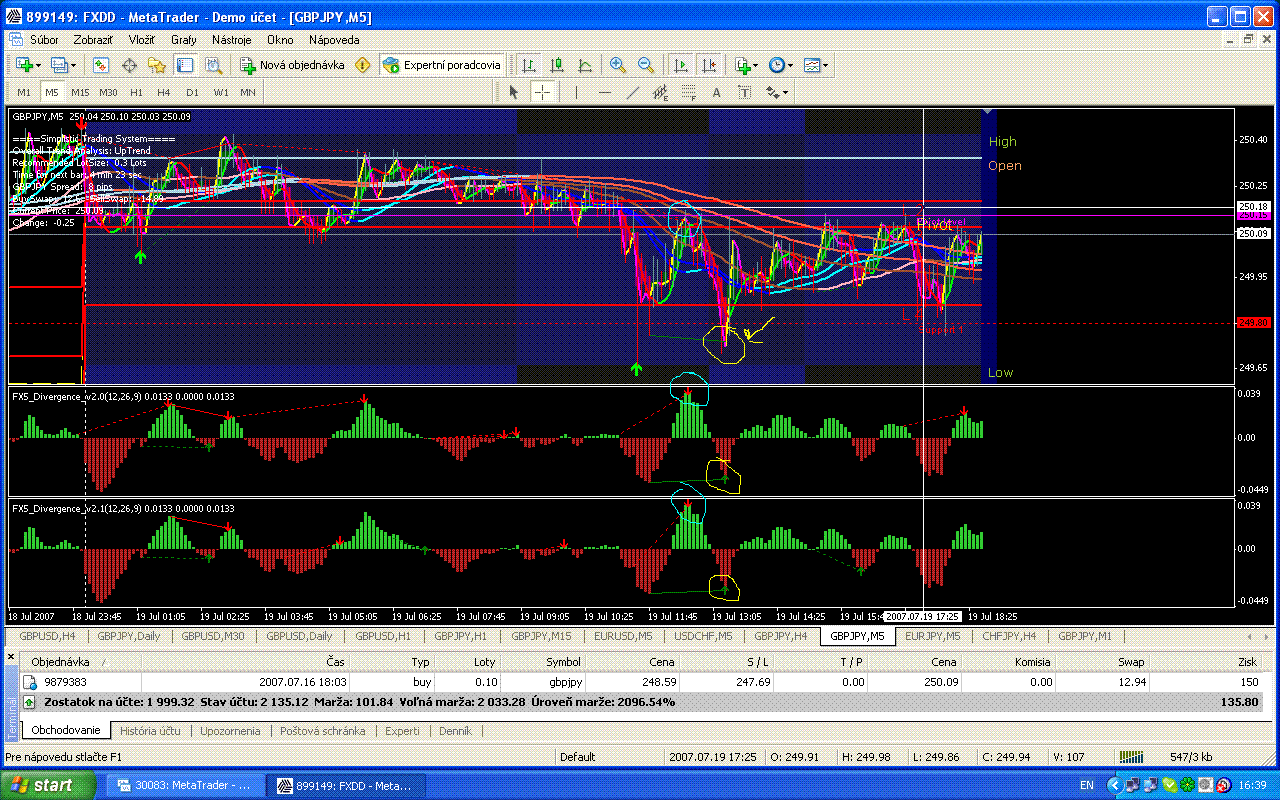Select the trendline drawing tool

632,92
